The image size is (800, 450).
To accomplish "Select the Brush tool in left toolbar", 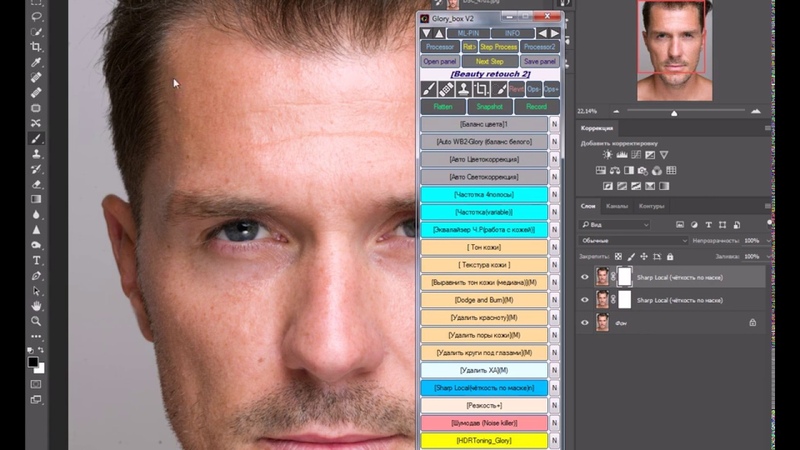I will (36, 138).
